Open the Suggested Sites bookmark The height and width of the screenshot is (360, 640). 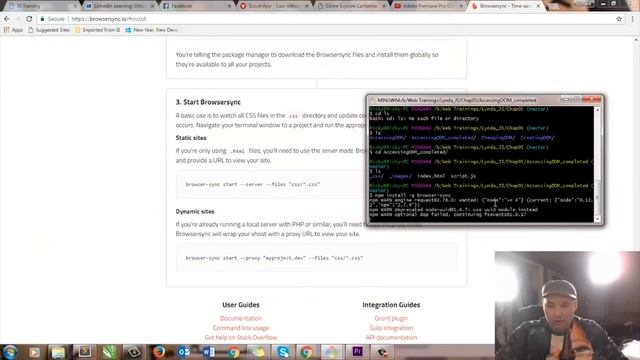pyautogui.click(x=49, y=30)
